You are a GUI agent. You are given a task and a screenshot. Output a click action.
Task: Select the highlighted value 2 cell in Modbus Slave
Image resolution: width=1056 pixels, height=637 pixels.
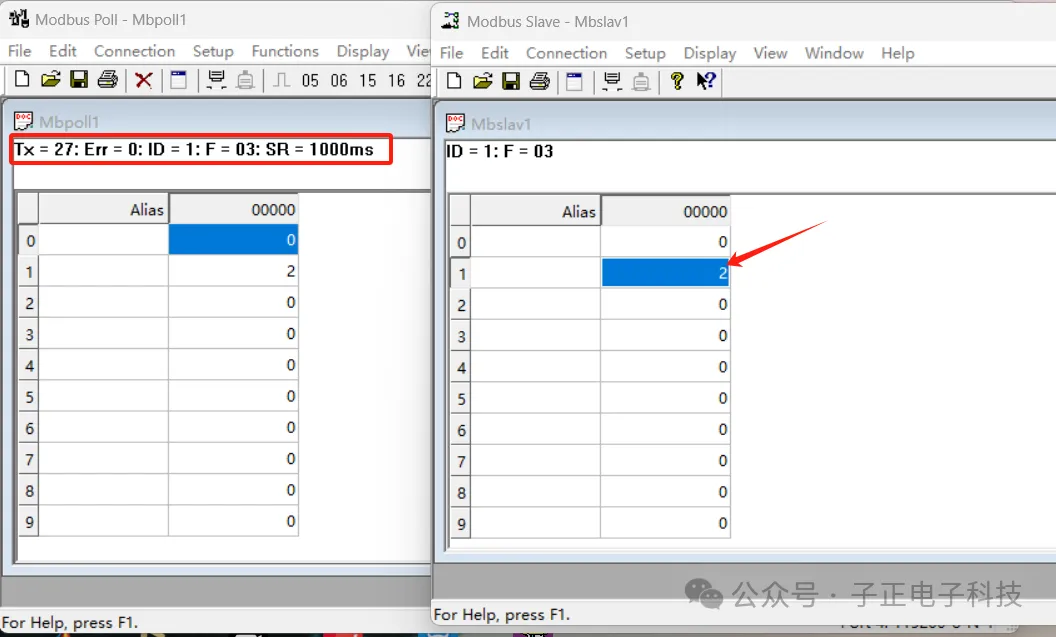point(666,273)
